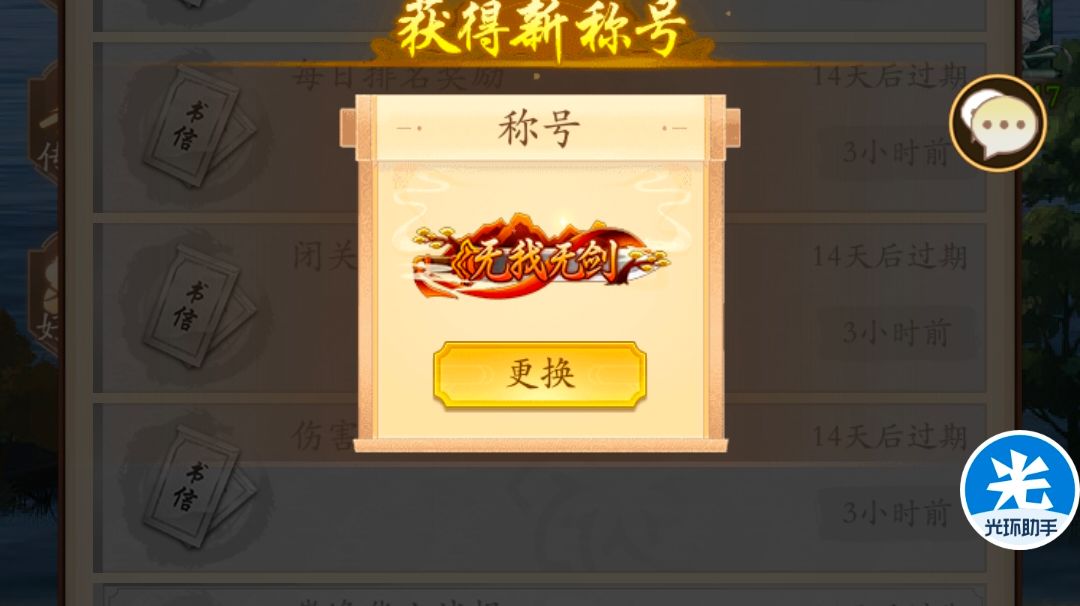
Task: Click the second 3小时前 timestamp
Action: (896, 333)
